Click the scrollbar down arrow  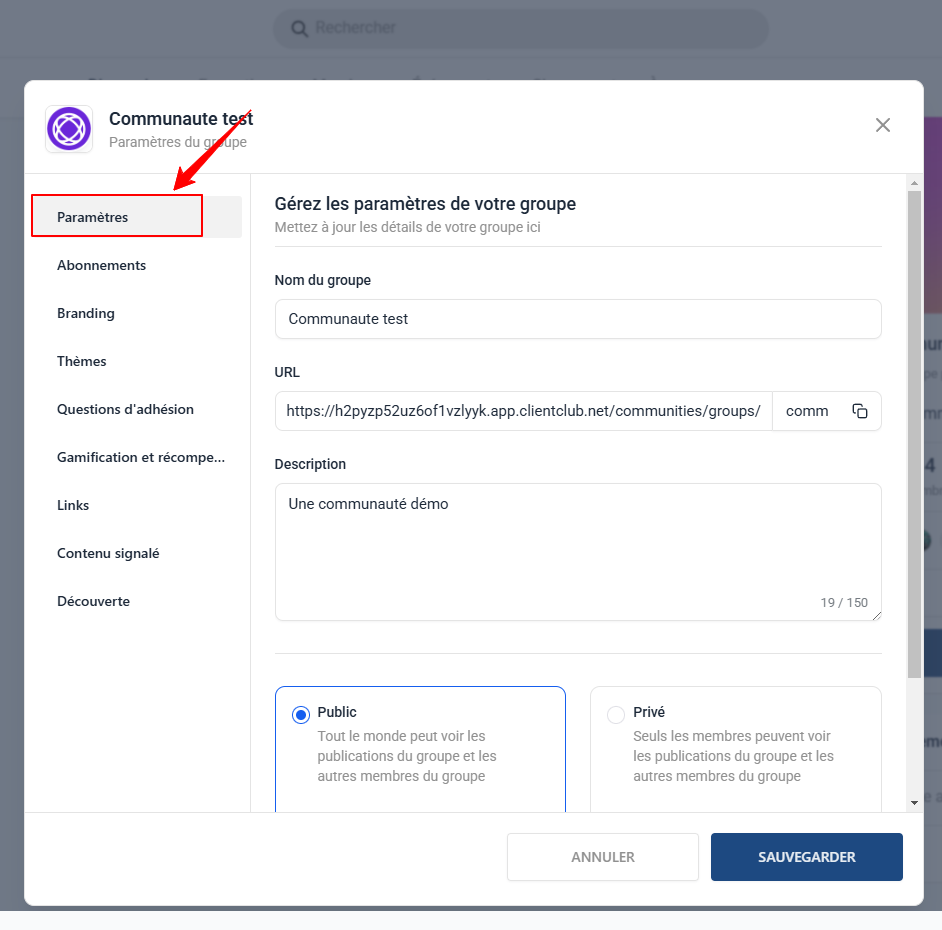(914, 802)
